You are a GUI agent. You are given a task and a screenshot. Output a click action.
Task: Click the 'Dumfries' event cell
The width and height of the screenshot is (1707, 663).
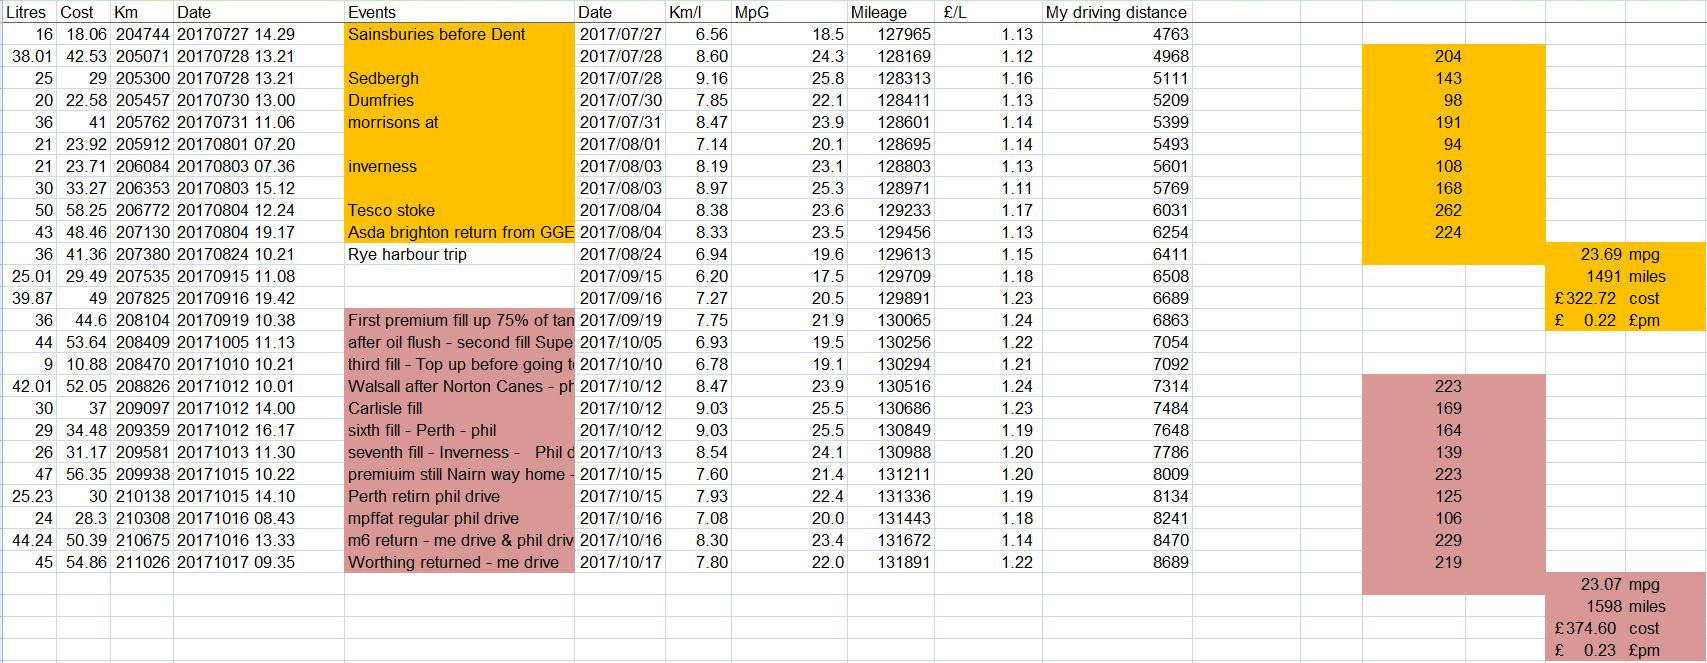460,100
